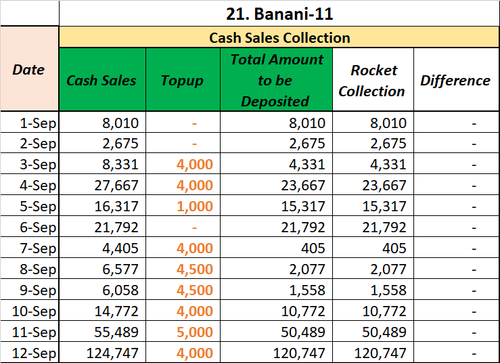Click the 4-Sep date cell
The width and height of the screenshot is (500, 363).
29,185
